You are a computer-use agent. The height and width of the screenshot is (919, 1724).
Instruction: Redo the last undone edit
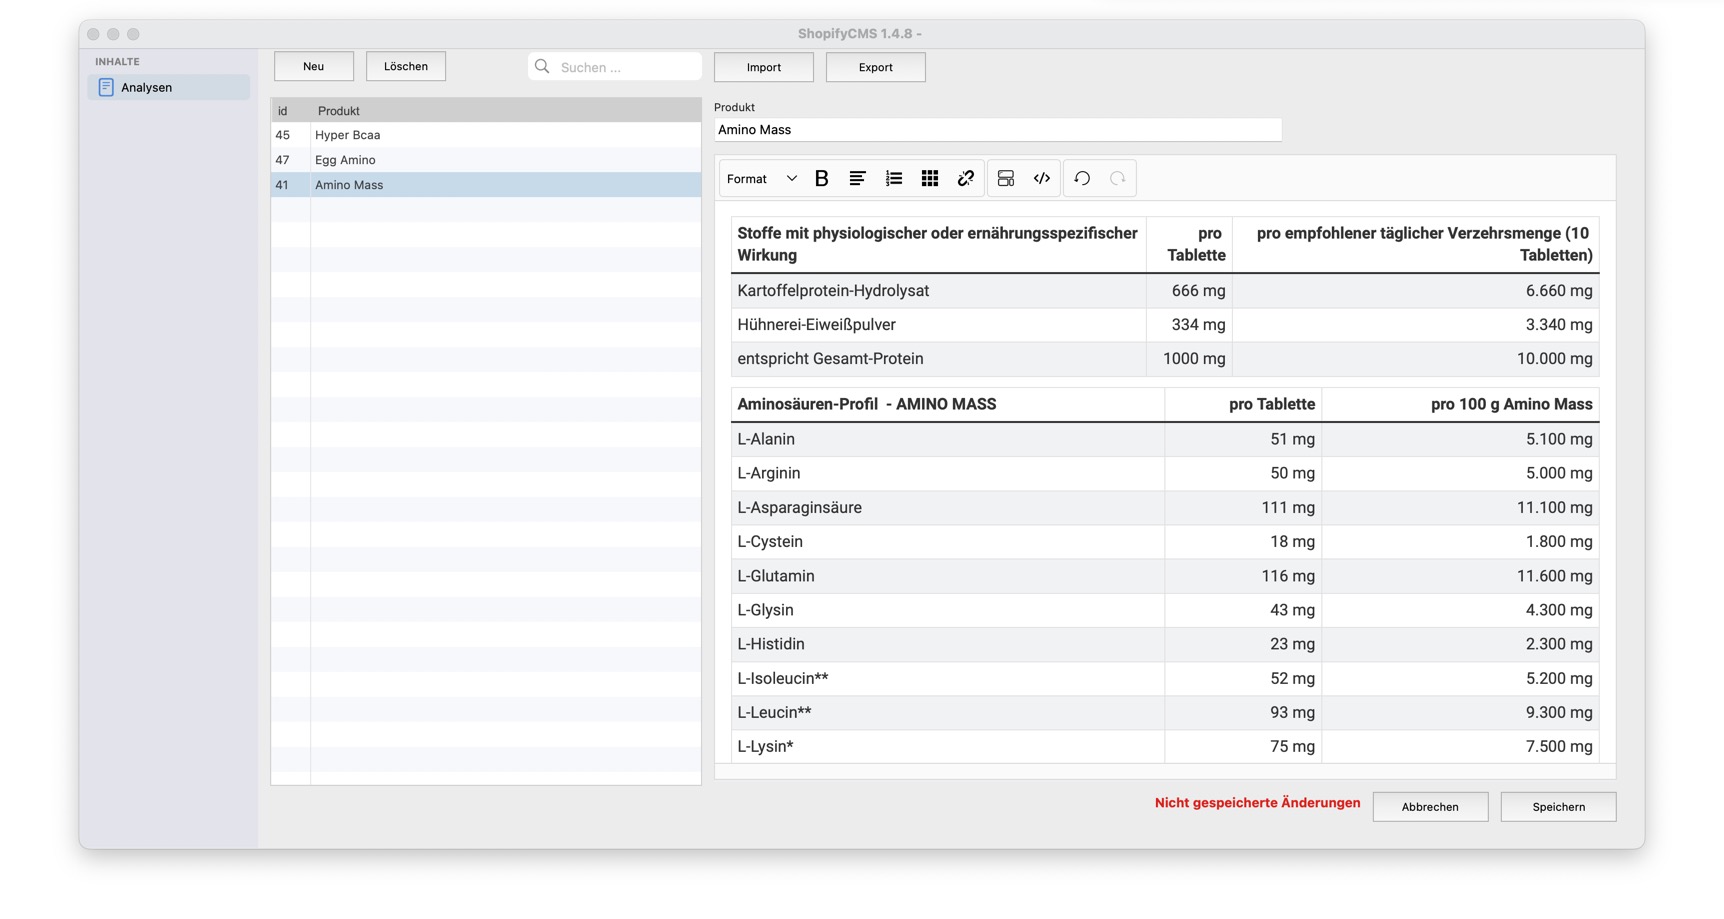pos(1117,179)
